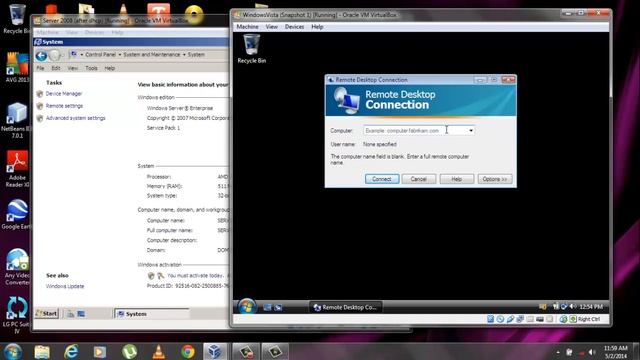640x360 pixels.
Task: Select Remote Desktop Co... taskbar button in Vista
Action: [x=345, y=307]
